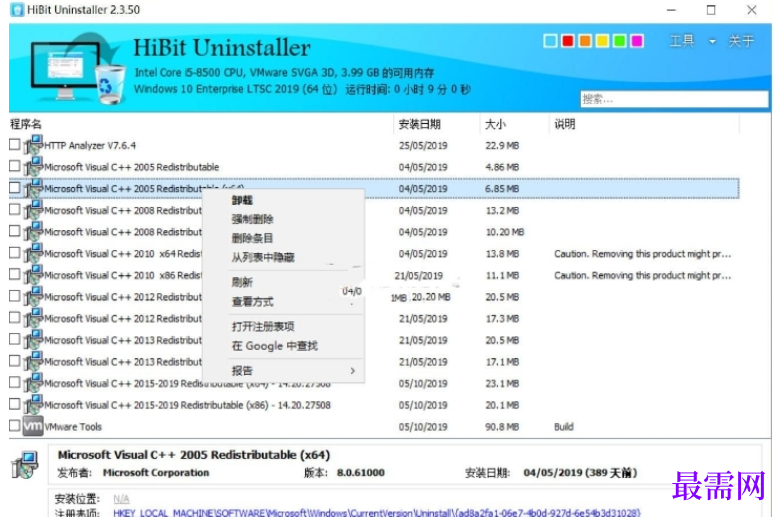Click the 搜索 search input field
This screenshot has height=517, width=784.
coord(674,99)
